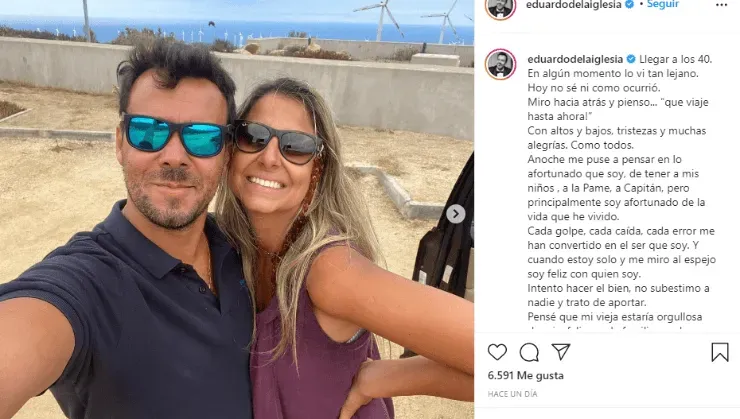This screenshot has width=740, height=419.
Task: Open the HACE UN DÍA timestamp link
Action: (512, 394)
